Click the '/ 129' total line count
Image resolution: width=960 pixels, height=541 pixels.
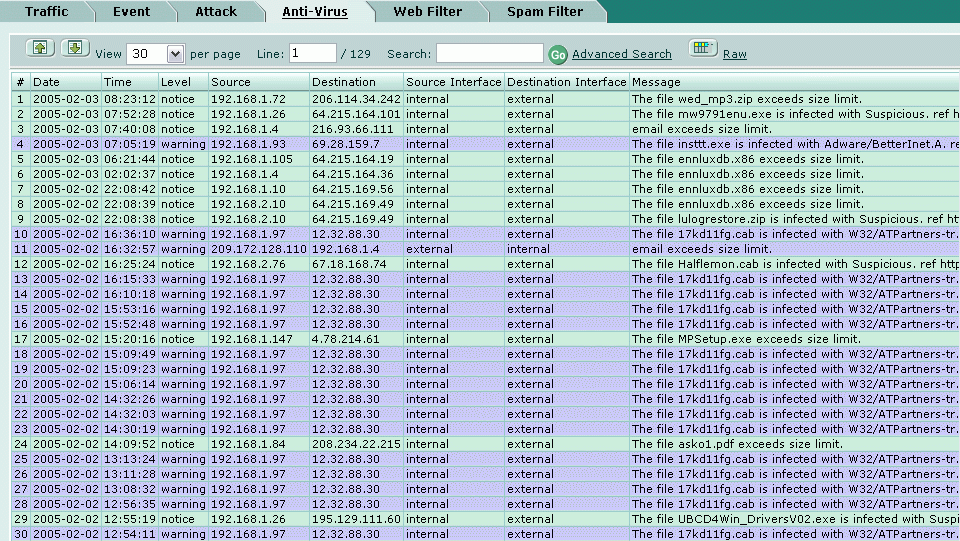click(x=356, y=54)
